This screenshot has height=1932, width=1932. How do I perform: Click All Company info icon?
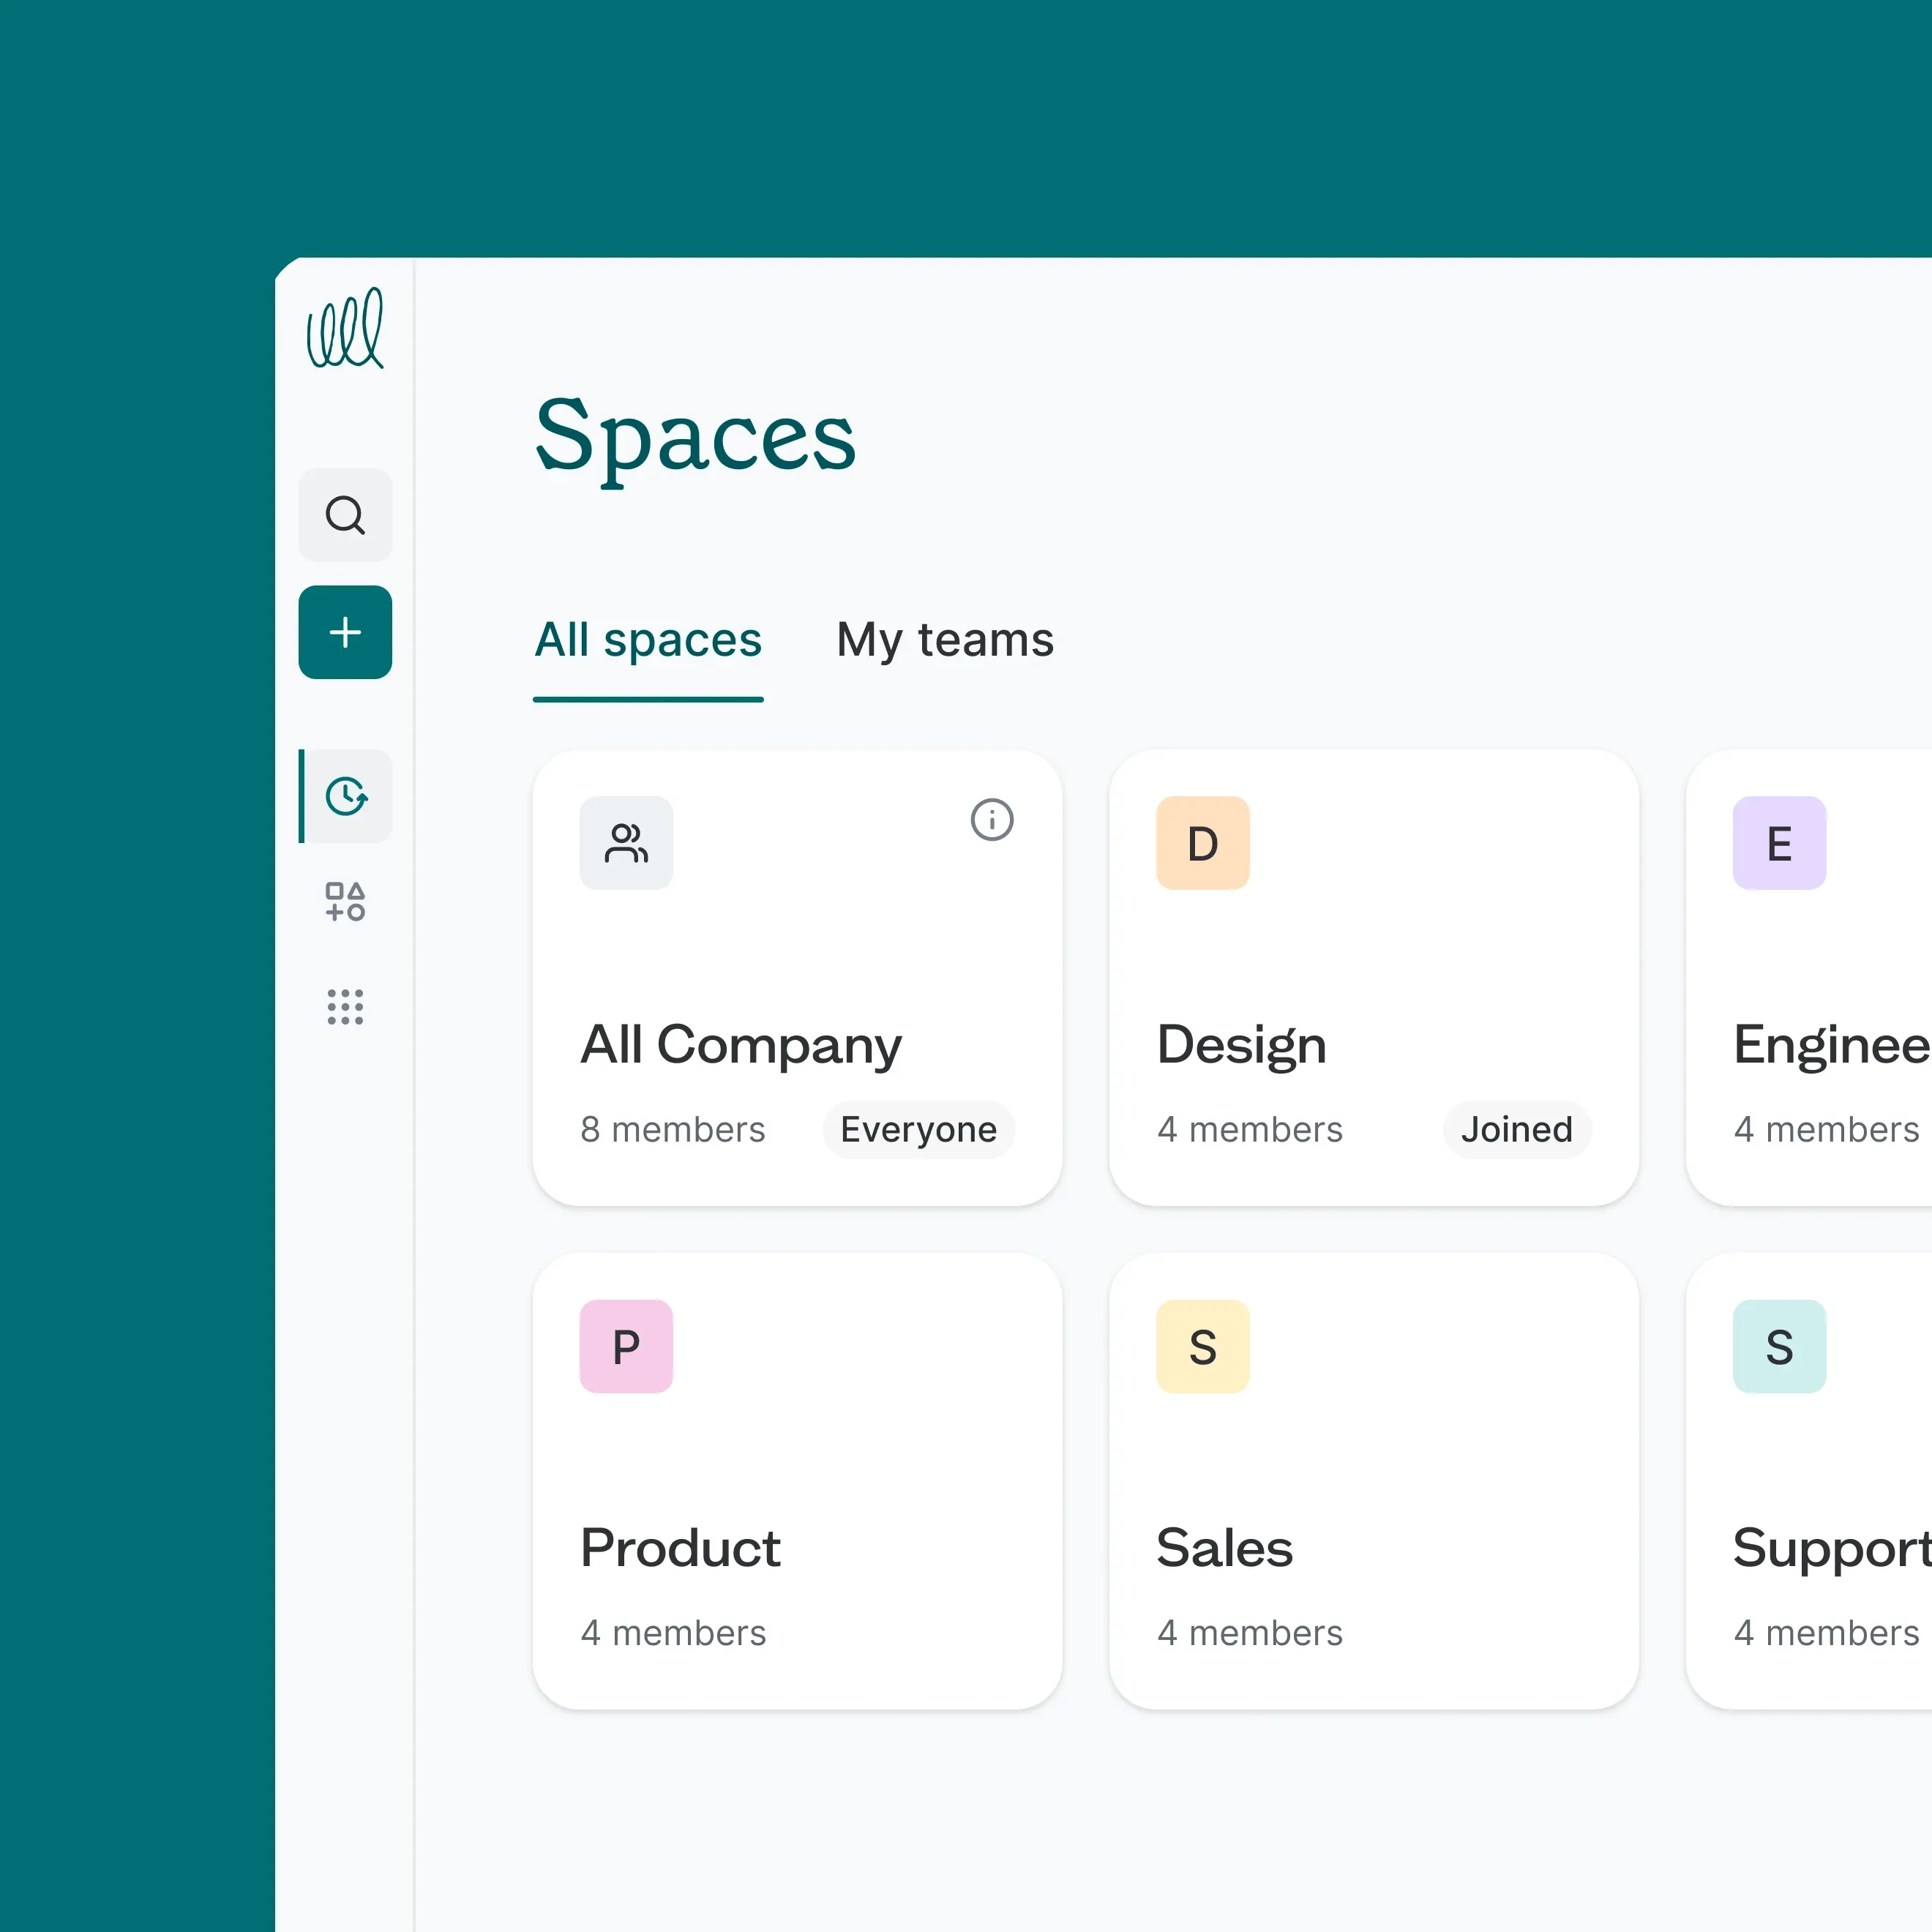(x=991, y=820)
